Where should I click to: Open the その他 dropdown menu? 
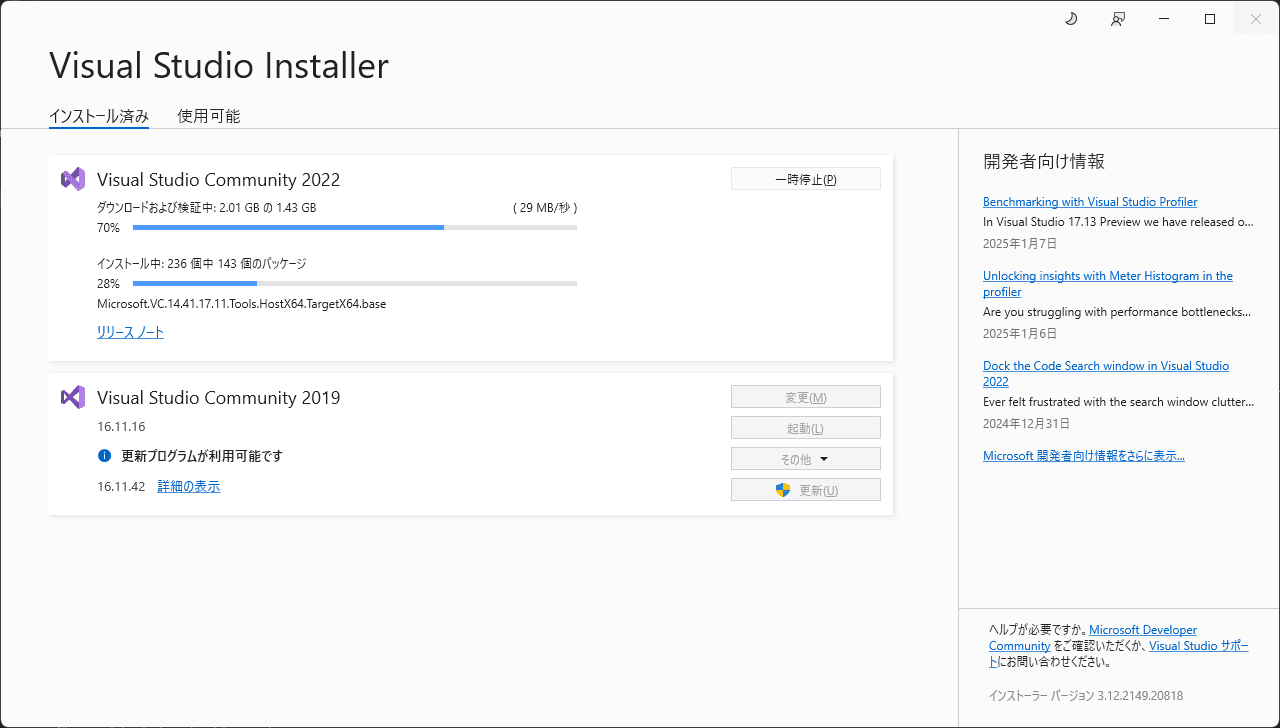(x=805, y=458)
